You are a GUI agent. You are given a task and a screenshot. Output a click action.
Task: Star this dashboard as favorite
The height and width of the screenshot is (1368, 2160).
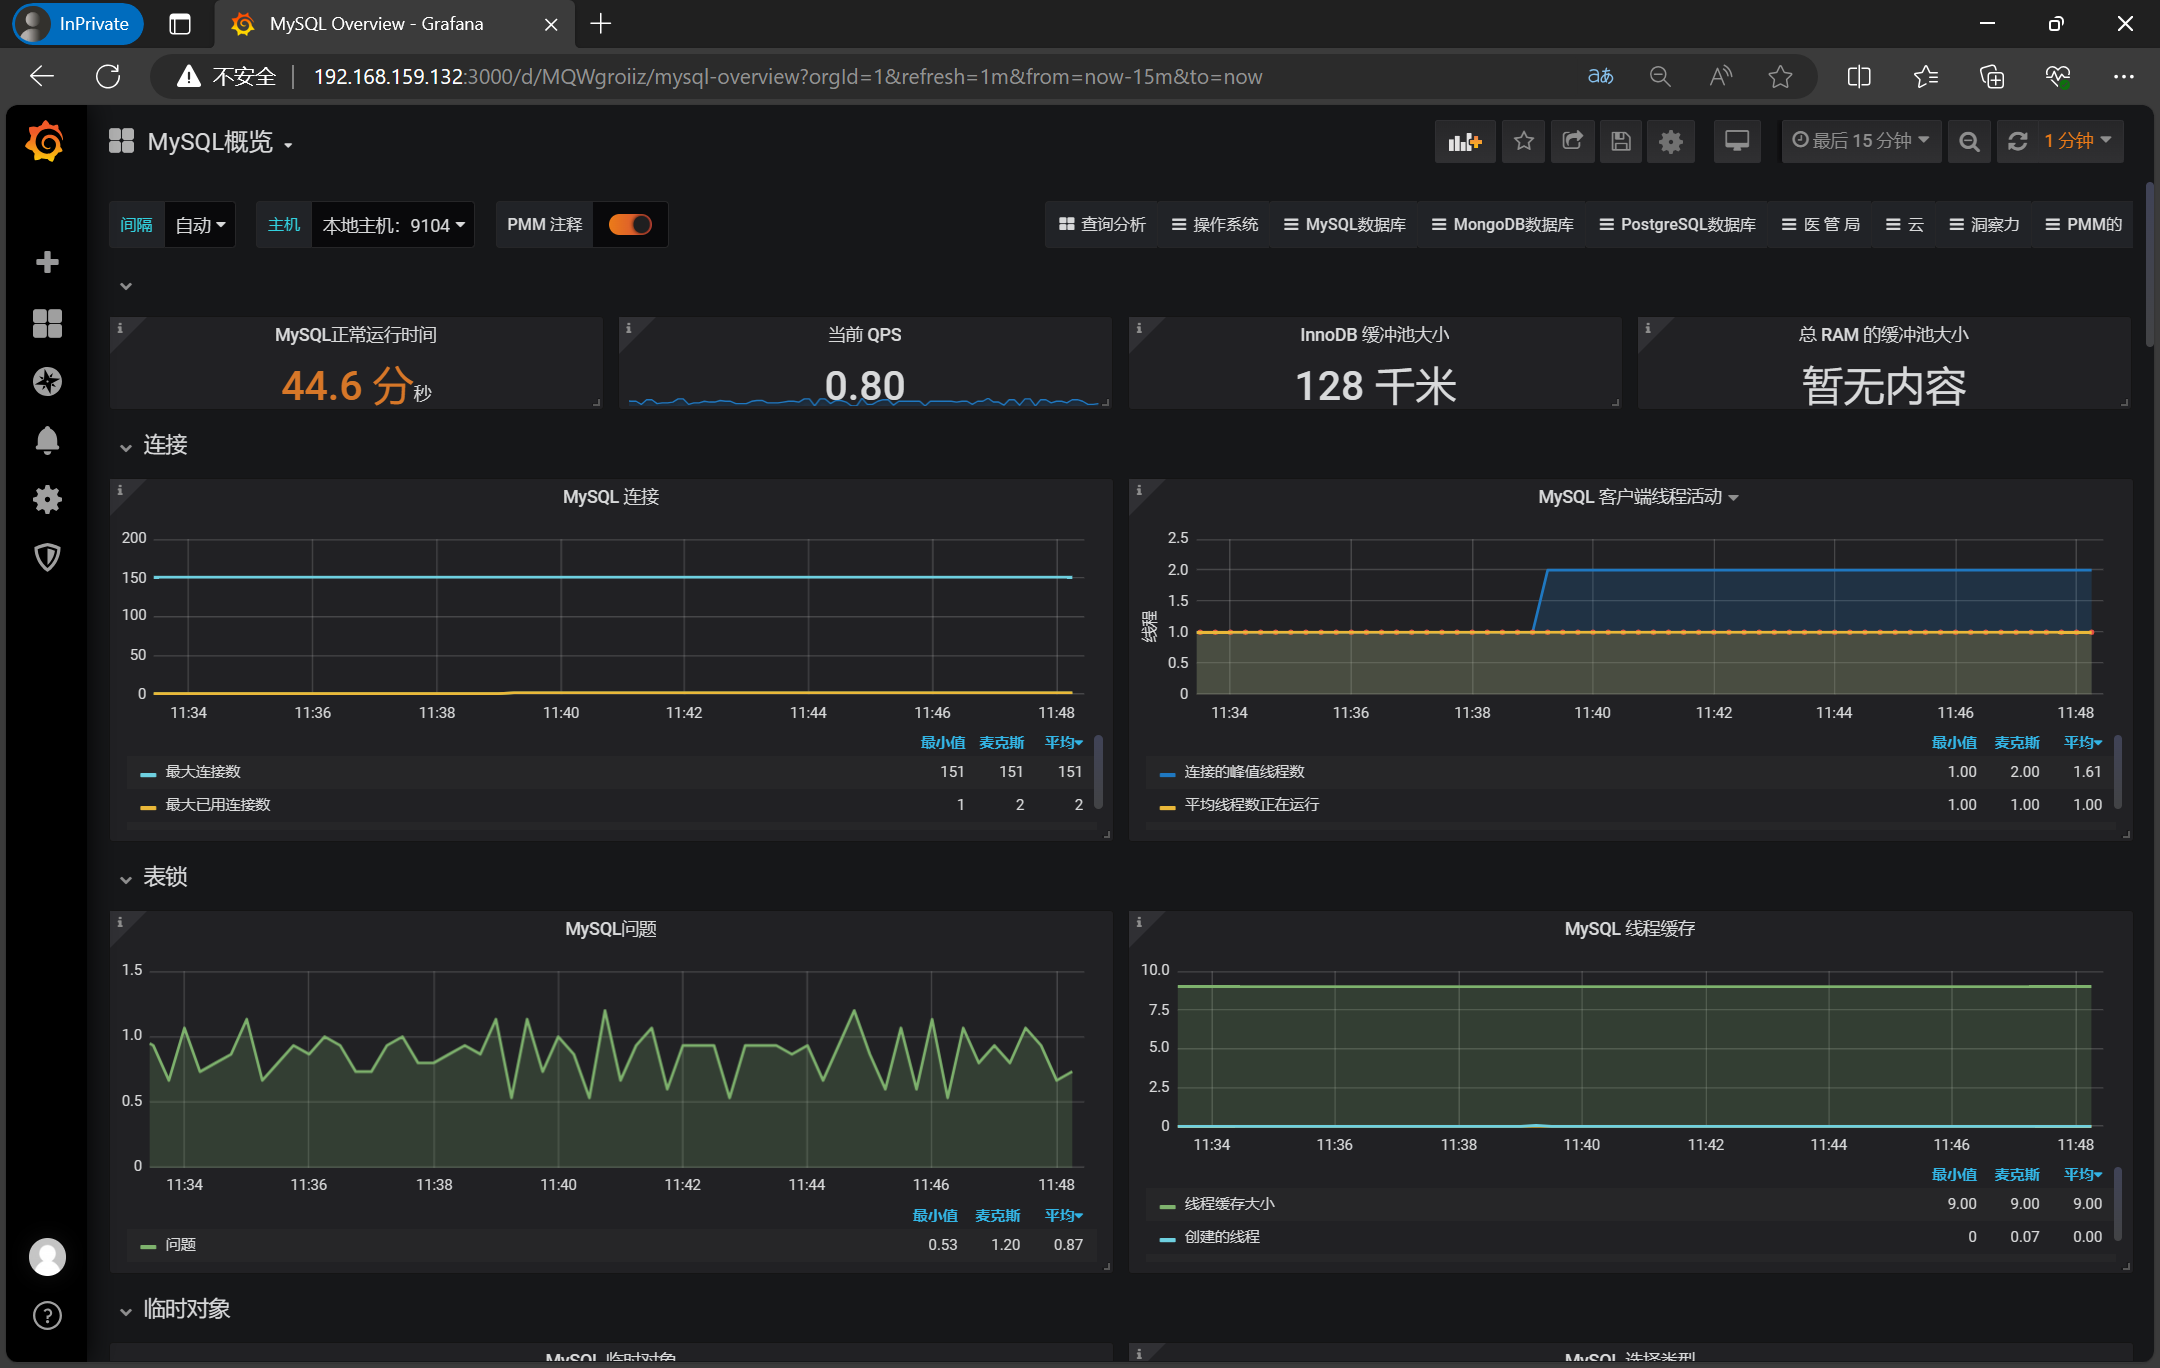1523,141
